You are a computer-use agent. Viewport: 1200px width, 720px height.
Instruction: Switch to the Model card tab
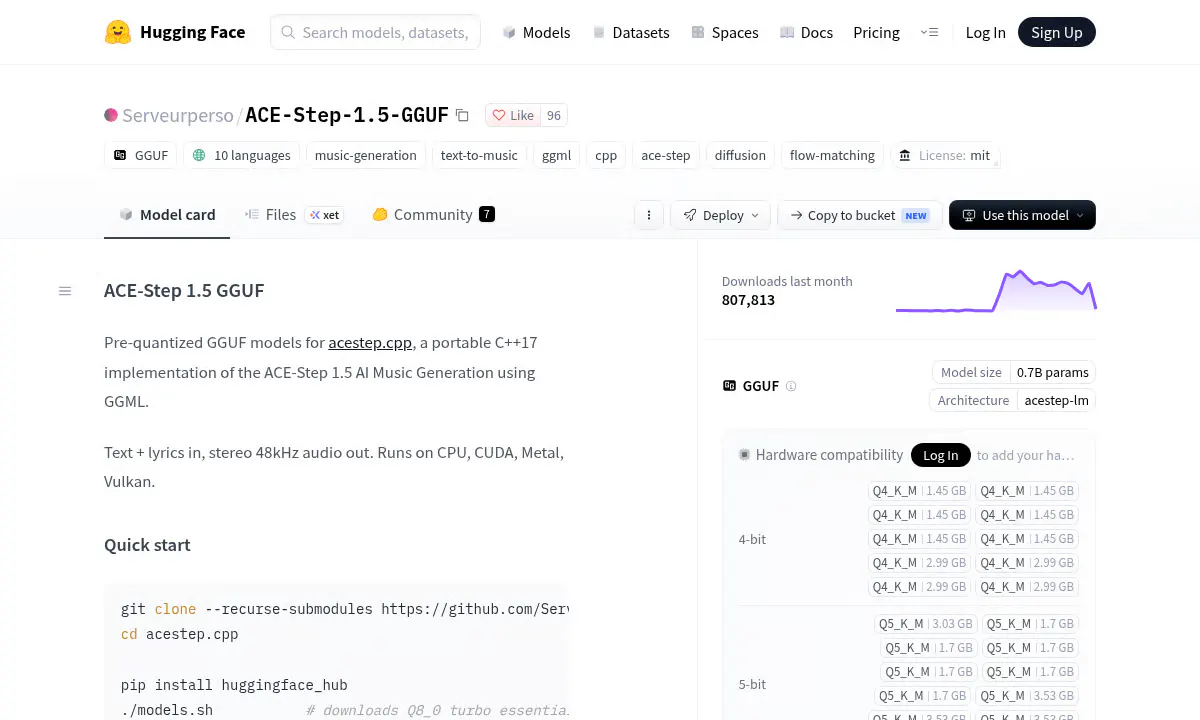(x=167, y=214)
